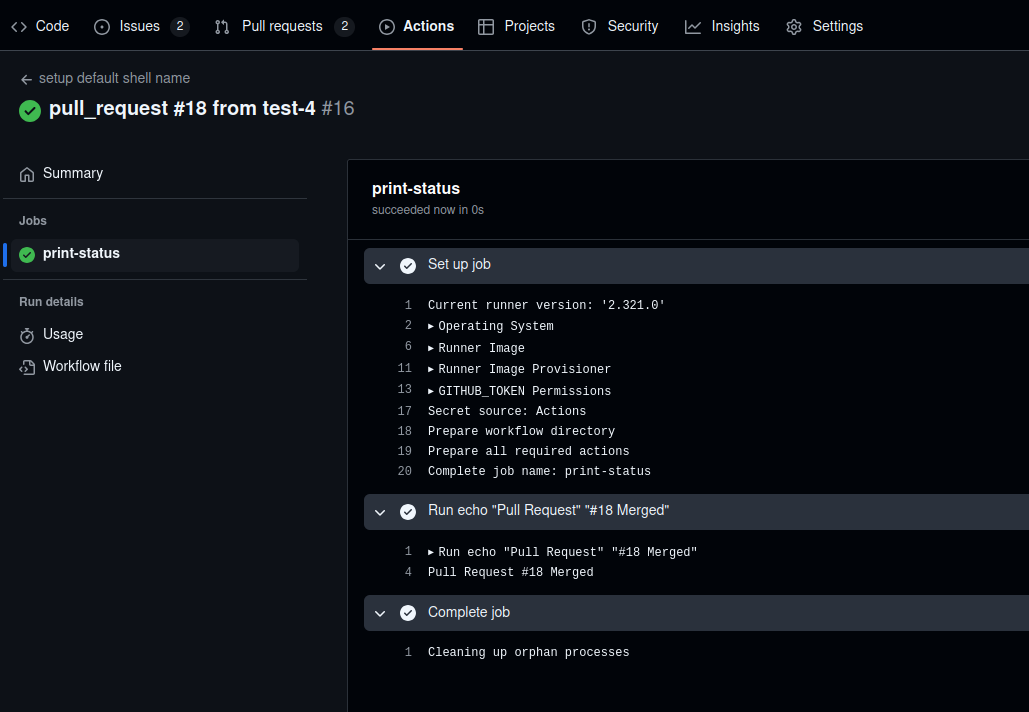The height and width of the screenshot is (712, 1029).
Task: Open the Workflow file link
Action: coord(82,366)
